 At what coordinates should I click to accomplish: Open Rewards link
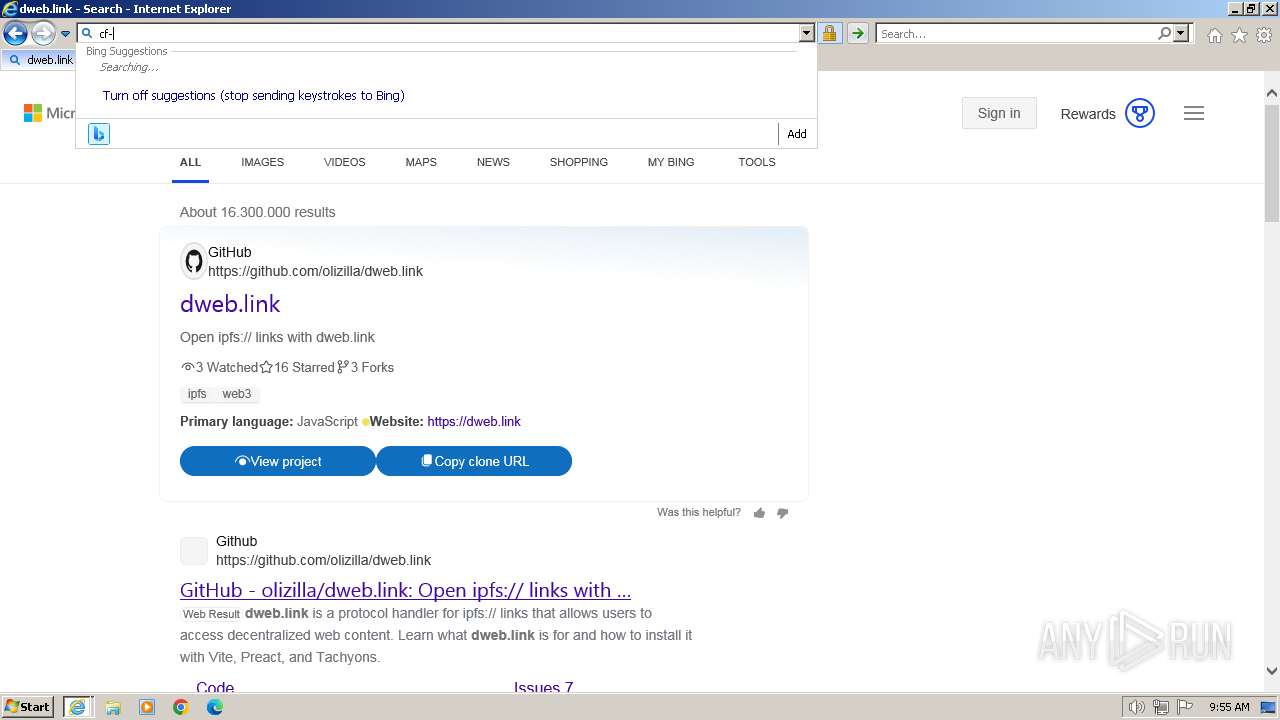pos(1088,114)
